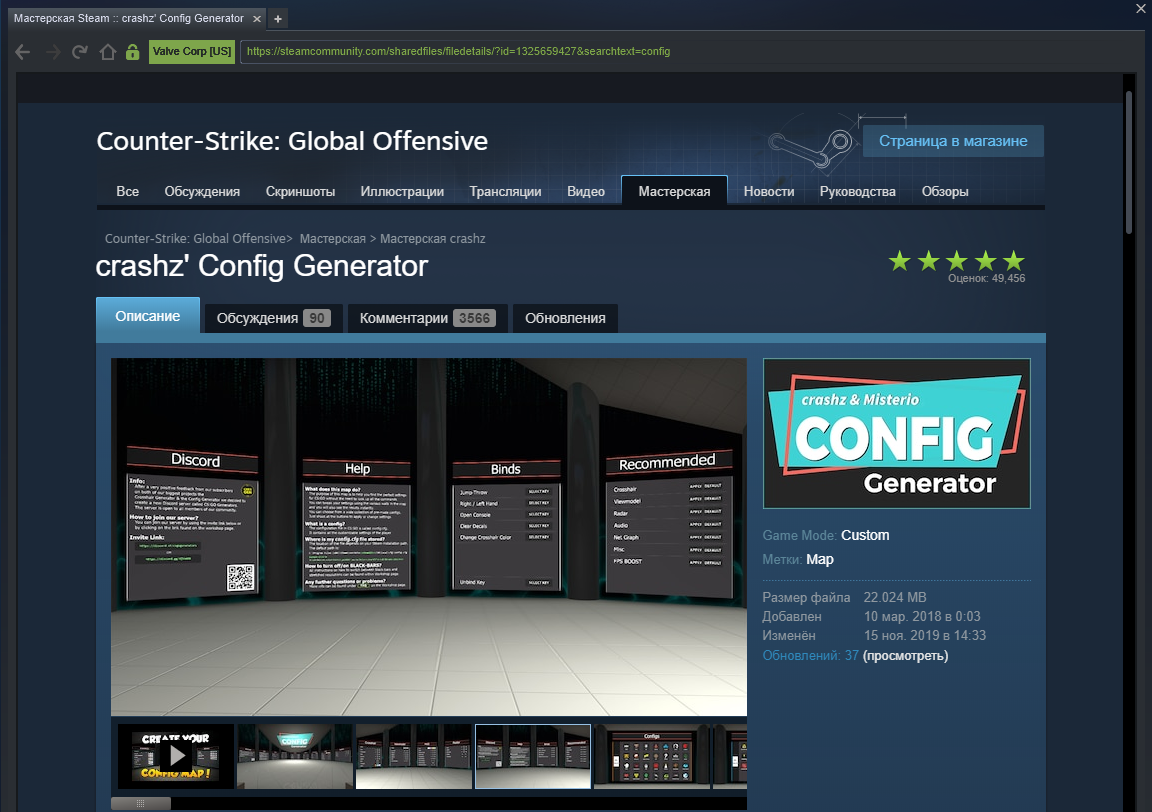The width and height of the screenshot is (1152, 812).
Task: Open the Иллюстрации tab
Action: (x=402, y=191)
